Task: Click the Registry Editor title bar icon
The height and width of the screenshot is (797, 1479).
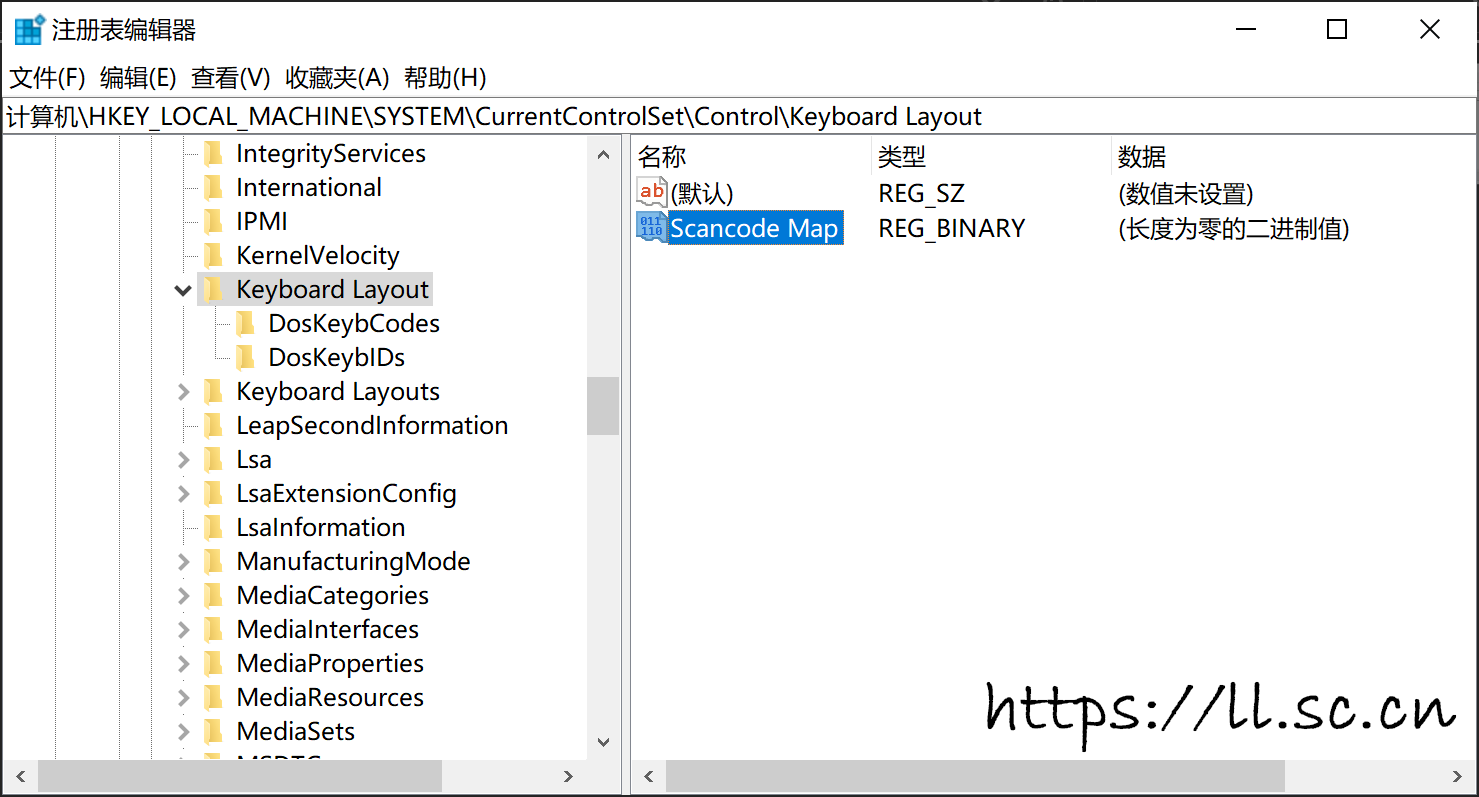Action: 28,30
